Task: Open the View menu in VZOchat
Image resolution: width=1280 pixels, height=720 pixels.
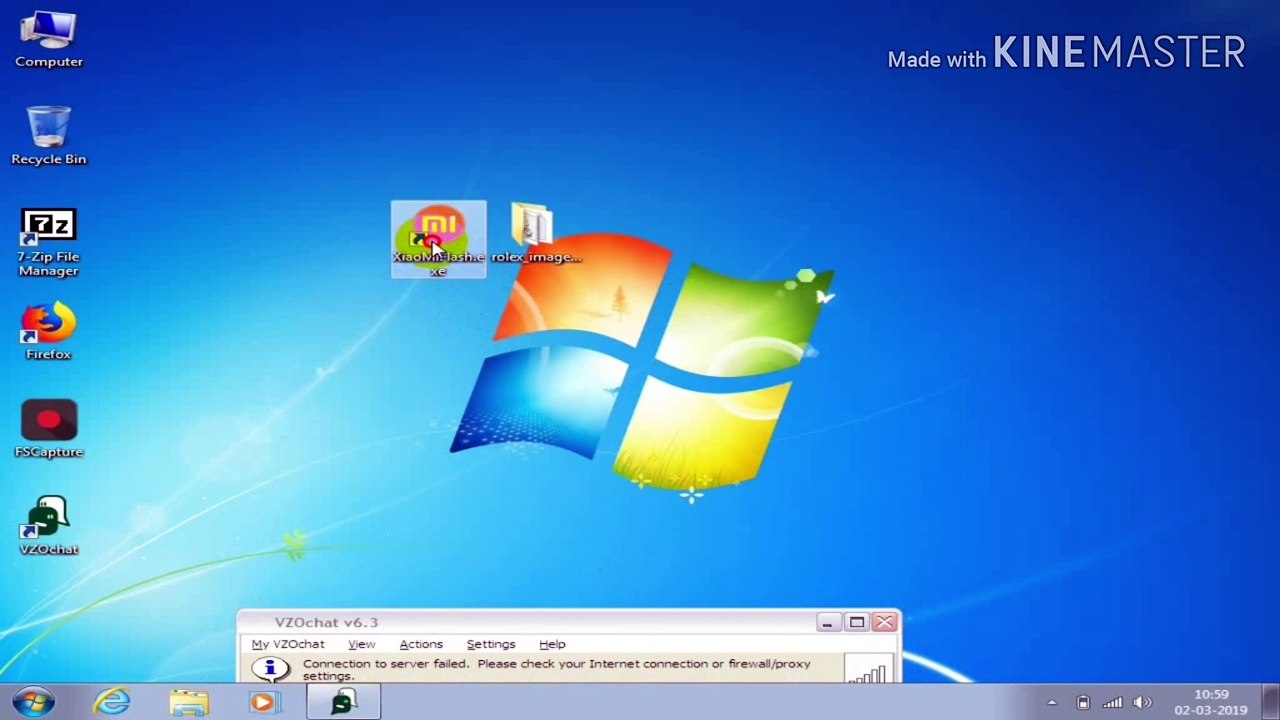Action: (361, 644)
